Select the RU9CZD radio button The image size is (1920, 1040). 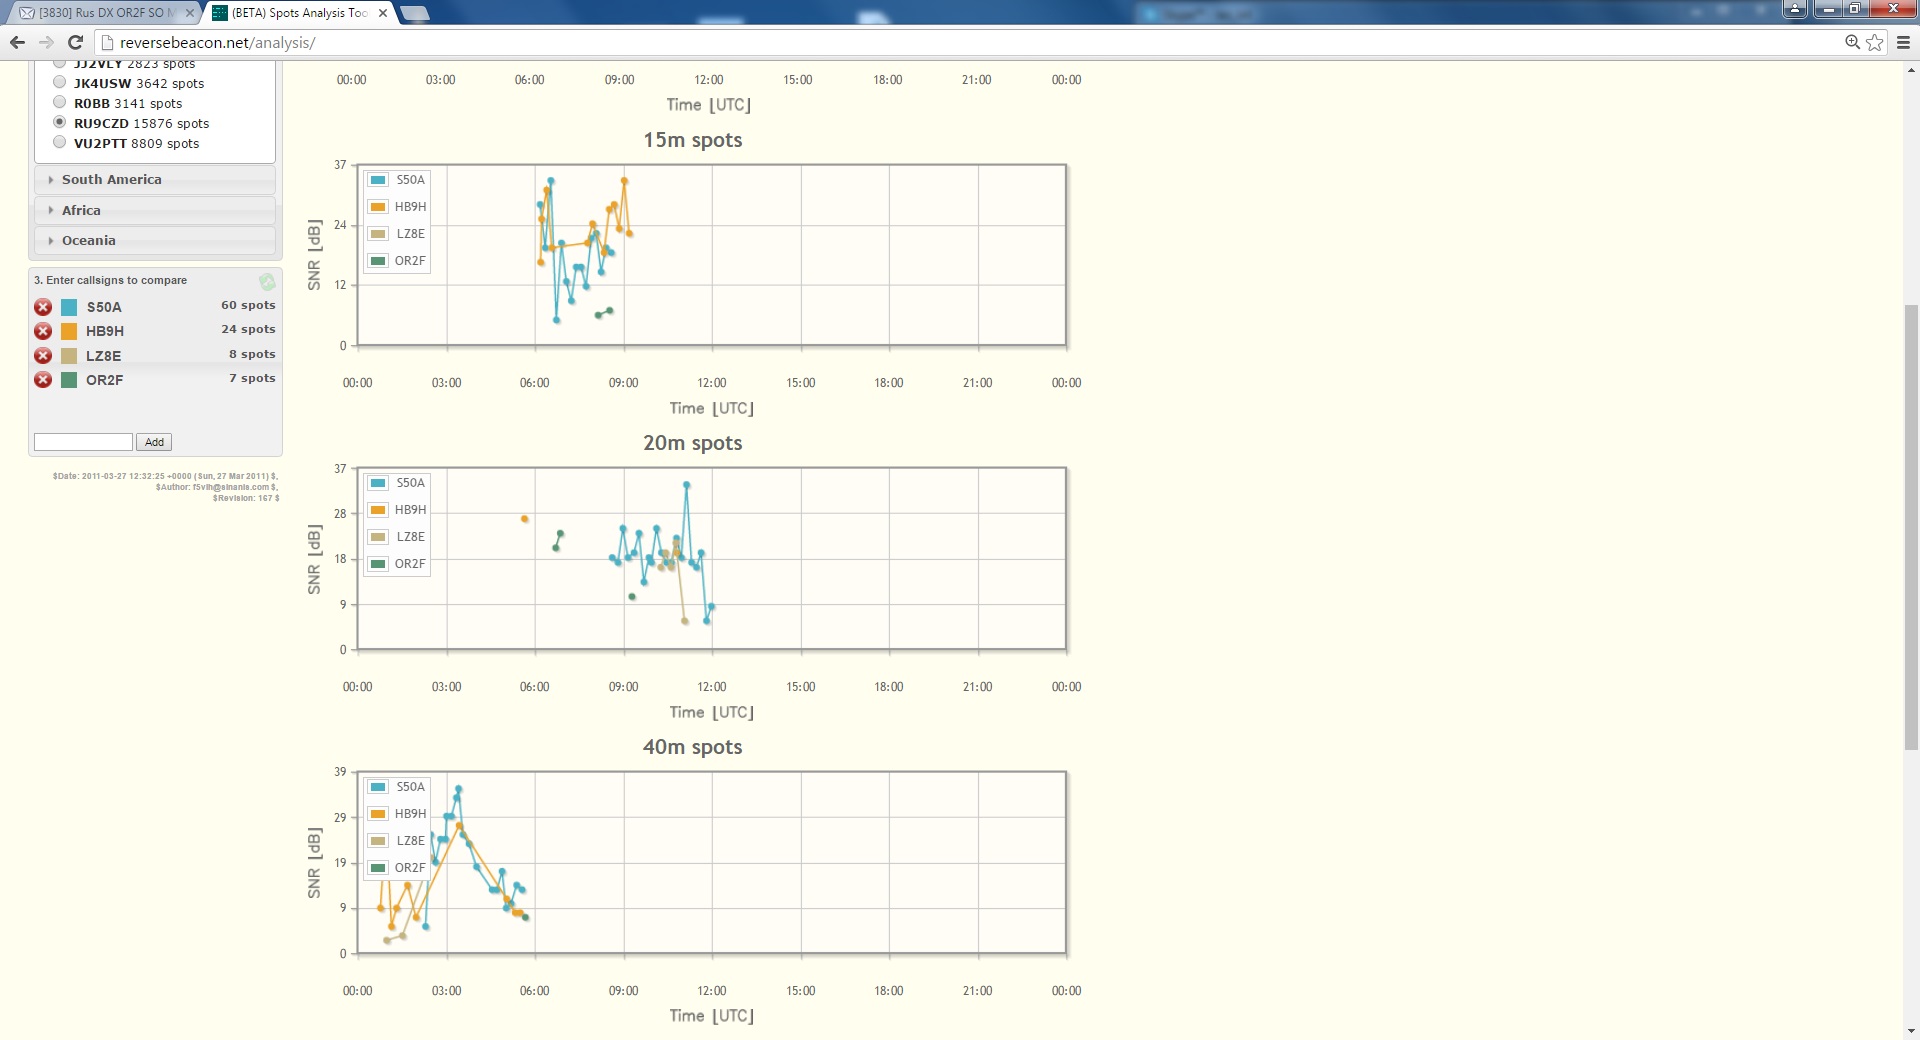tap(60, 122)
